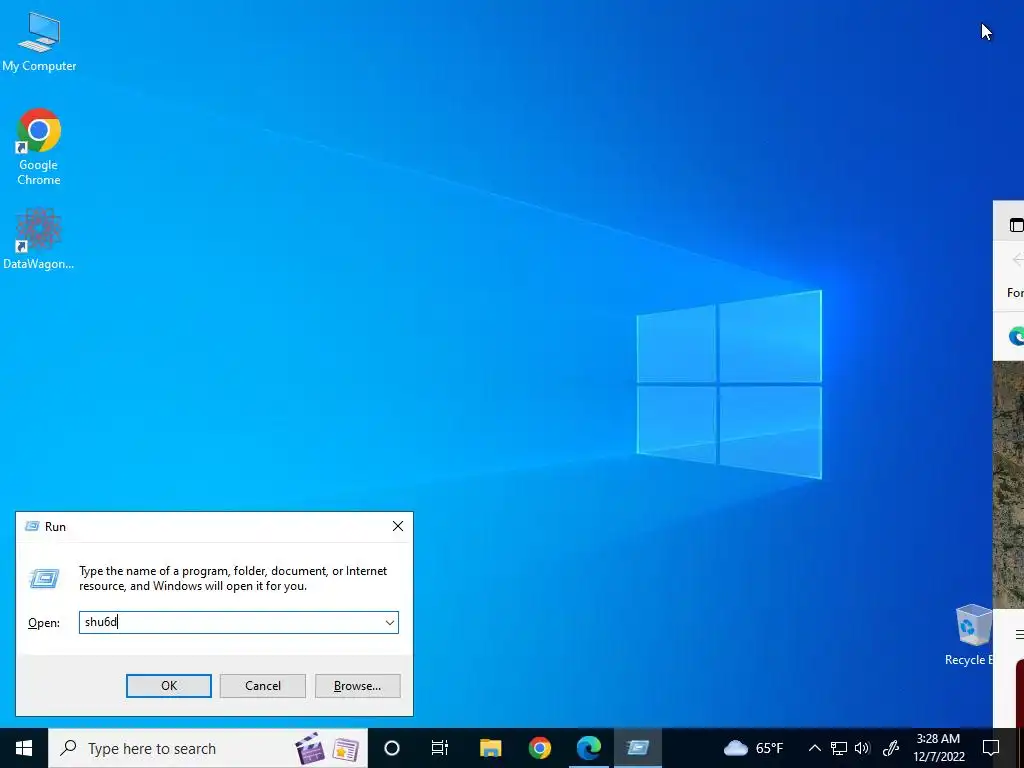Open the notification Action Center icon
Screen dimensions: 1024x768
click(x=991, y=748)
